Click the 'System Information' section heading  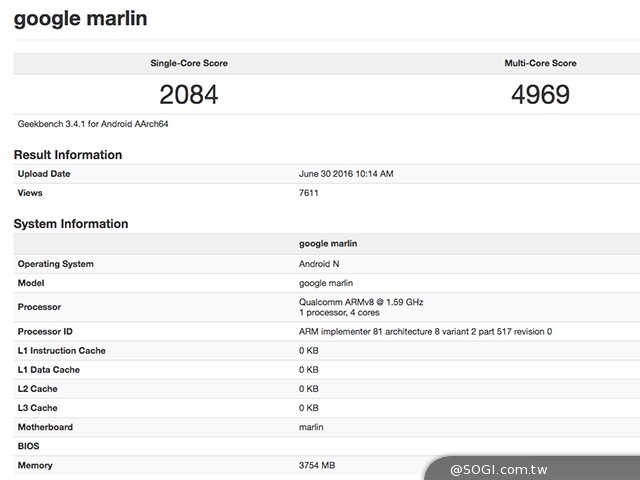coord(71,224)
